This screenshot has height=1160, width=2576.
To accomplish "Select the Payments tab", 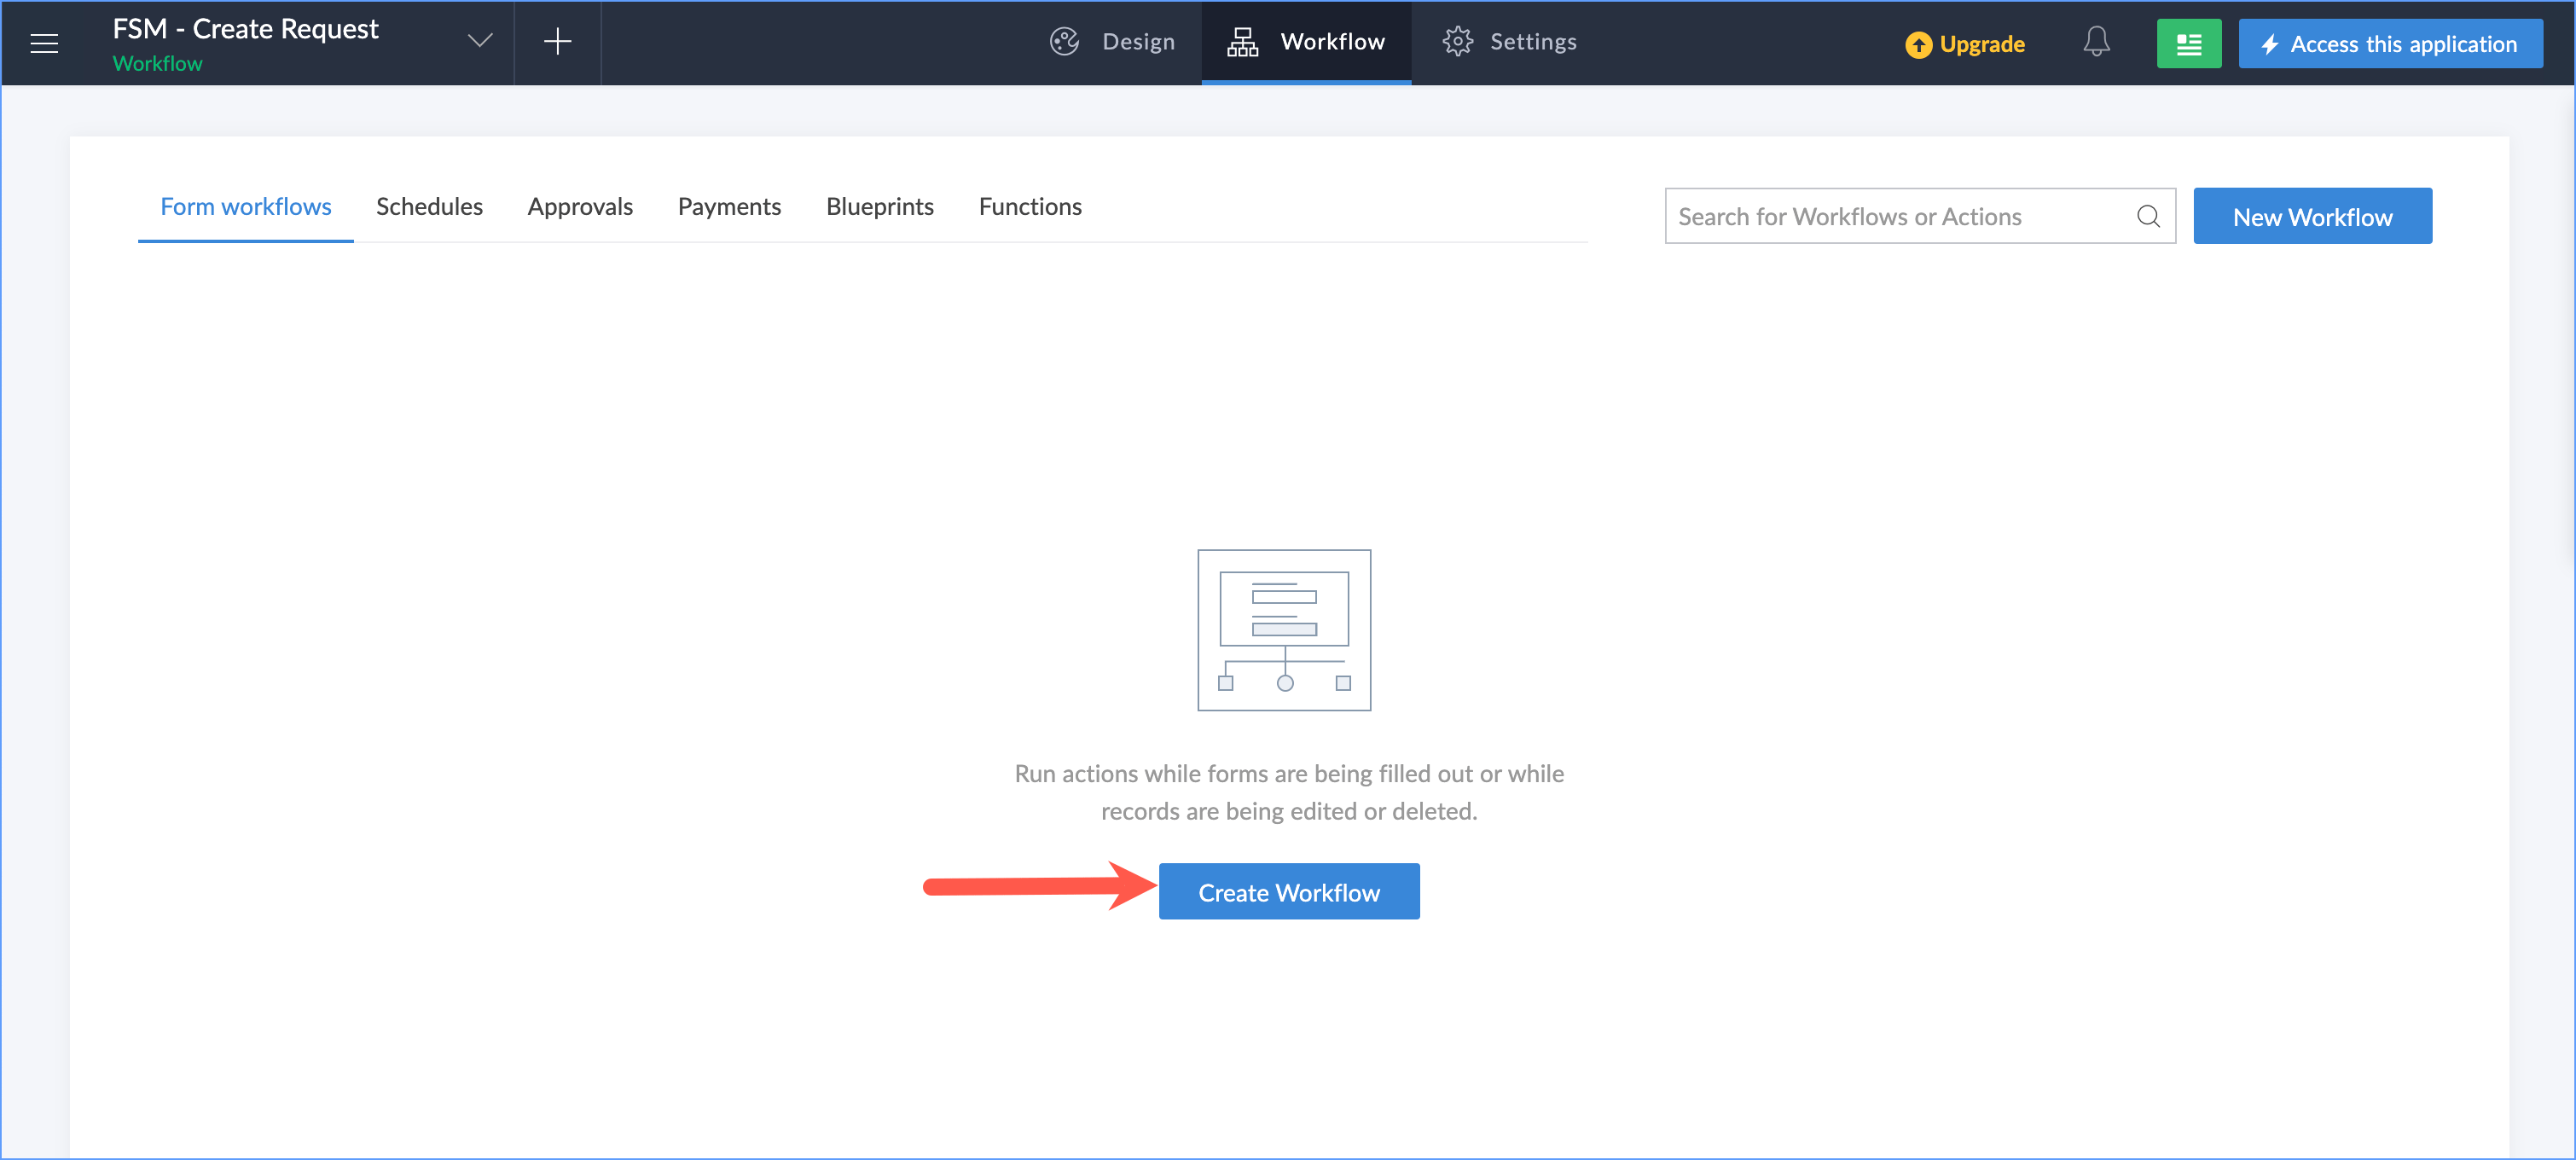I will [729, 207].
